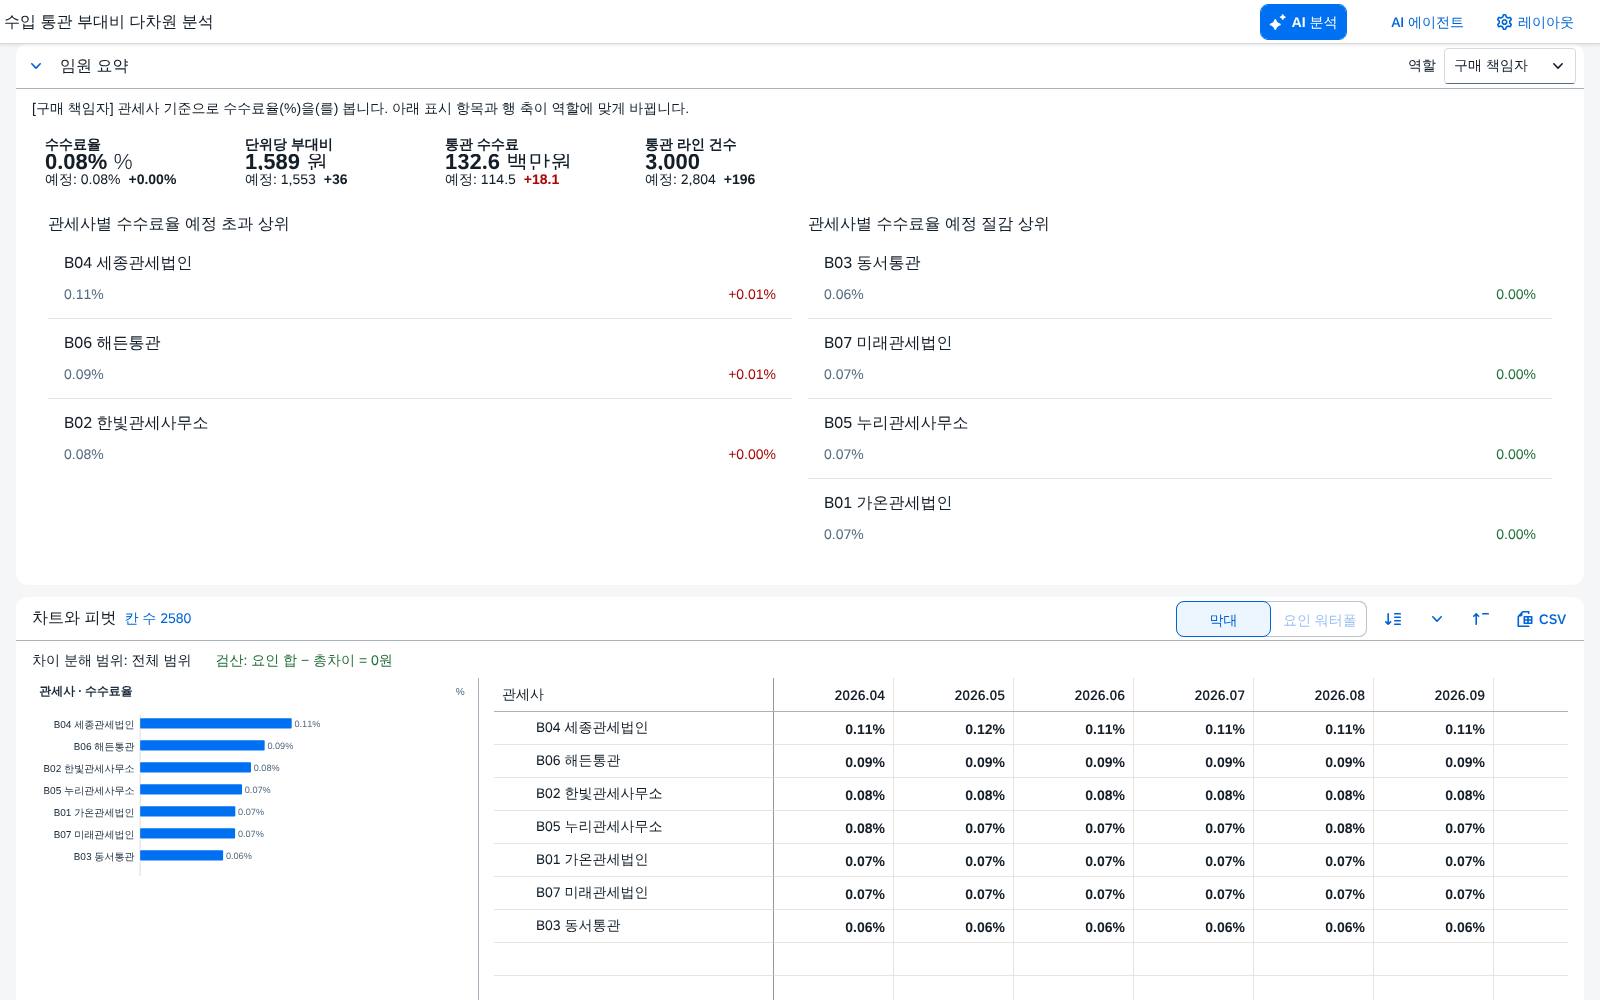Image resolution: width=1600 pixels, height=1000 pixels.
Task: Click the sort descending rows icon
Action: pos(1393,619)
